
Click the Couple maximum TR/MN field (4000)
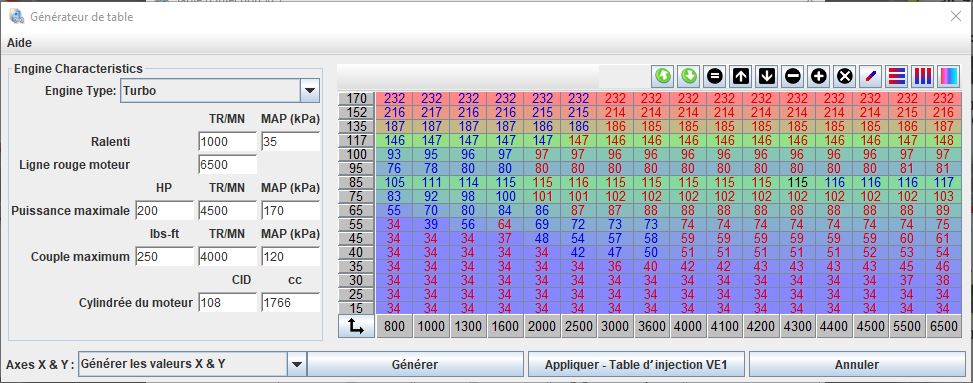(x=228, y=256)
